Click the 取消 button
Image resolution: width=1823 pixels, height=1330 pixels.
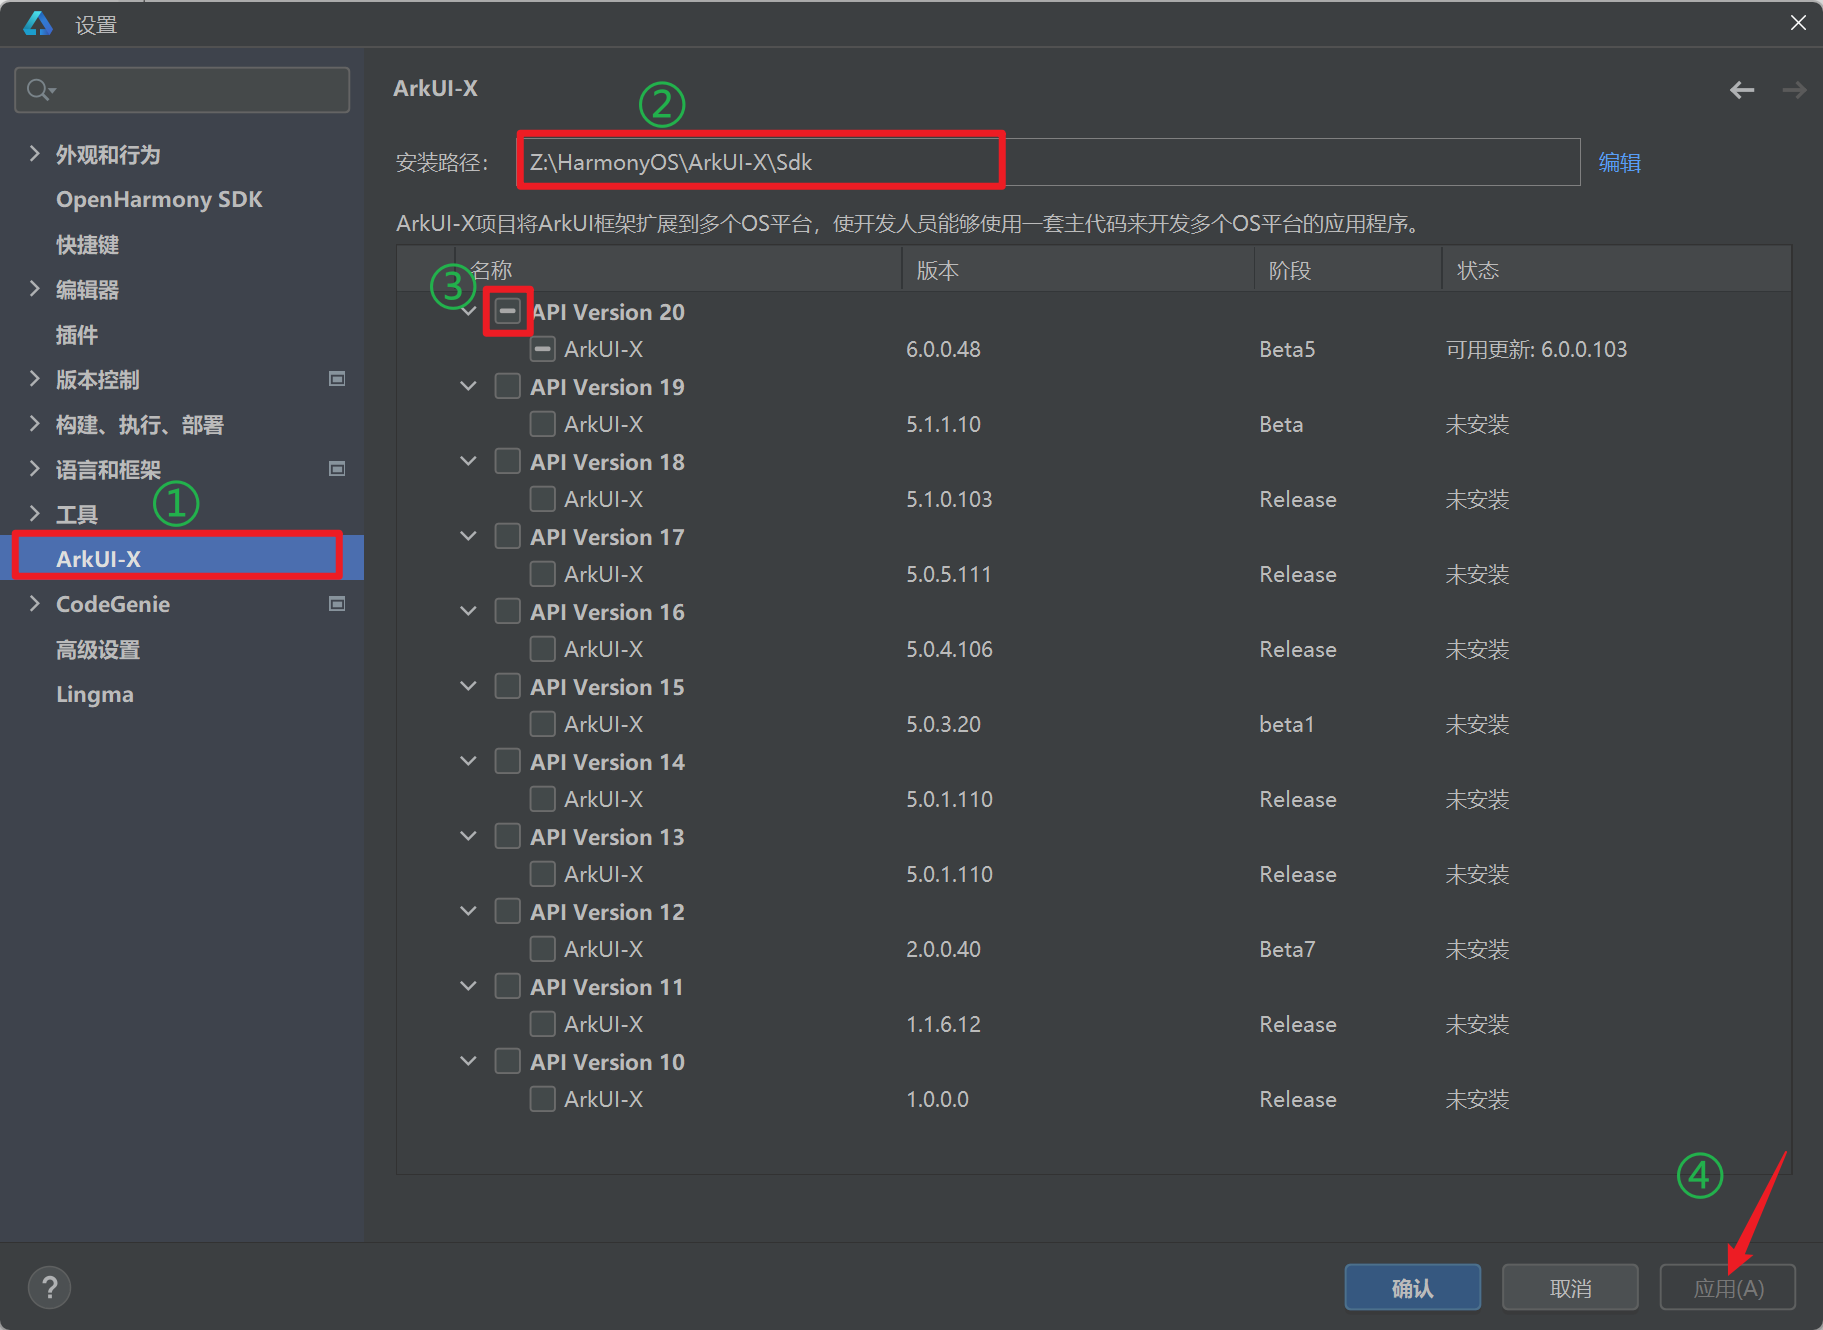pos(1570,1287)
